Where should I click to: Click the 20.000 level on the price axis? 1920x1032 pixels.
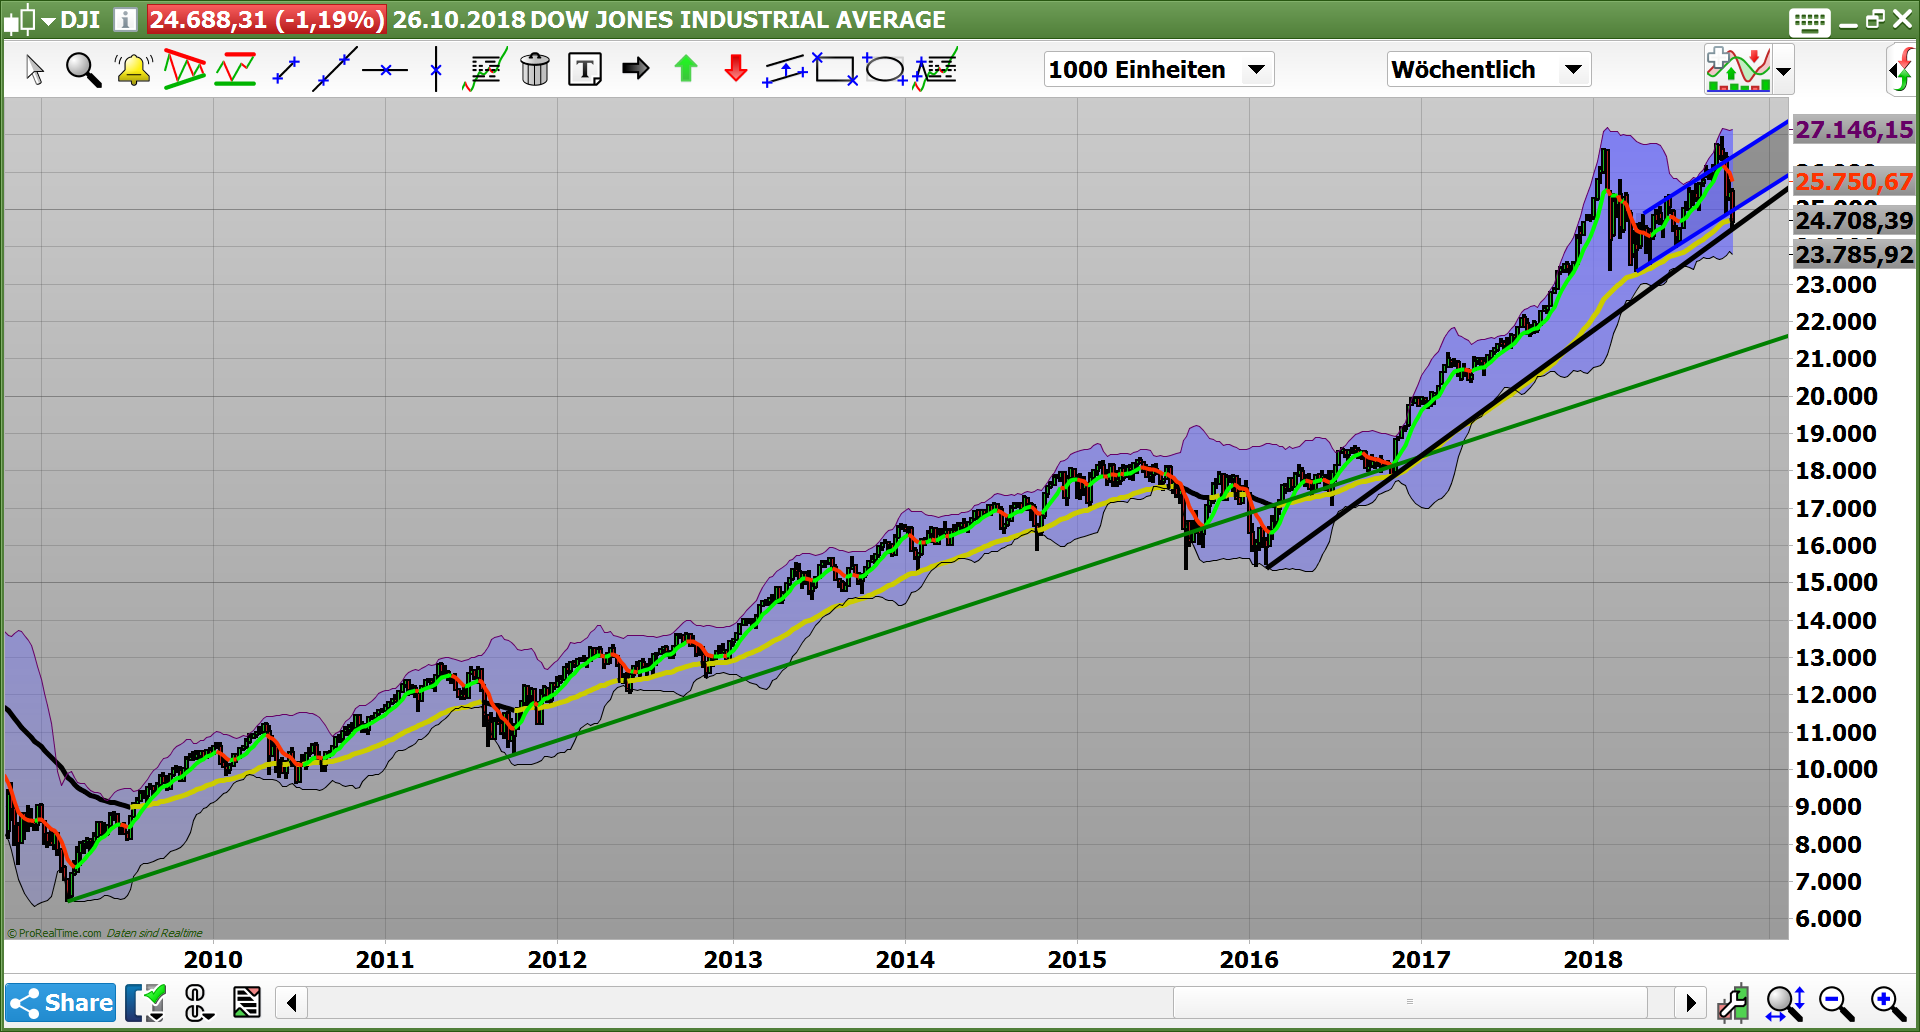(1836, 397)
